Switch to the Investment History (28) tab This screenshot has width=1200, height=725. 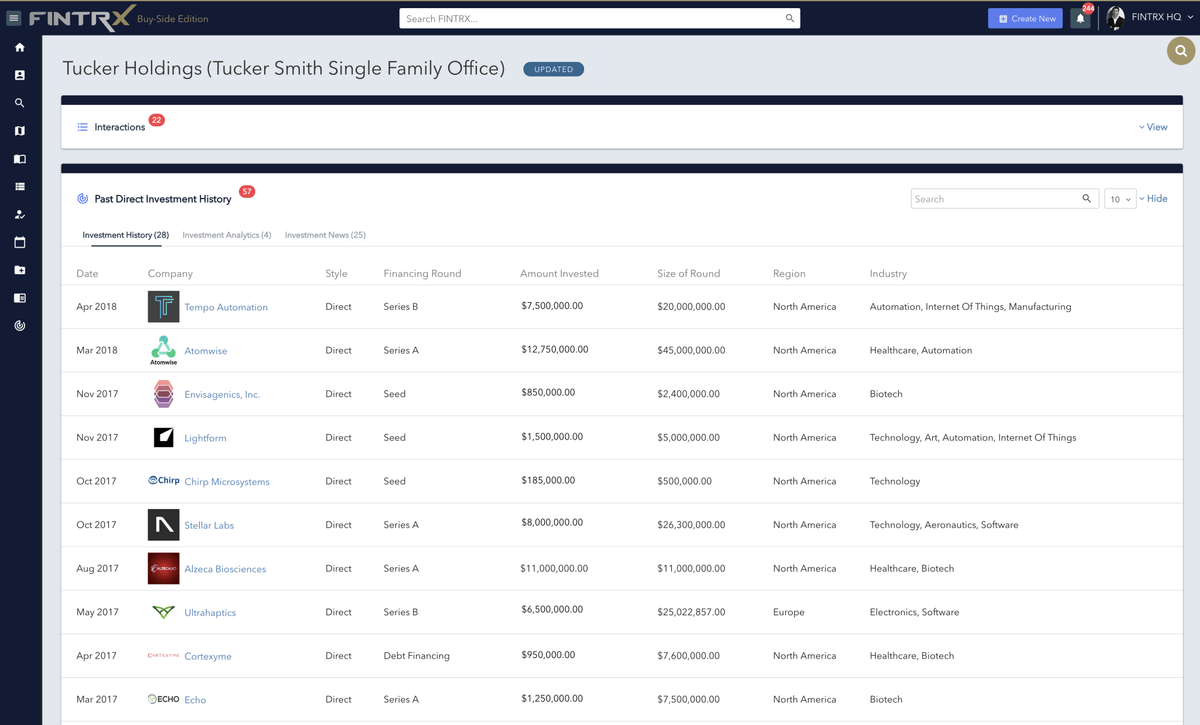(126, 235)
